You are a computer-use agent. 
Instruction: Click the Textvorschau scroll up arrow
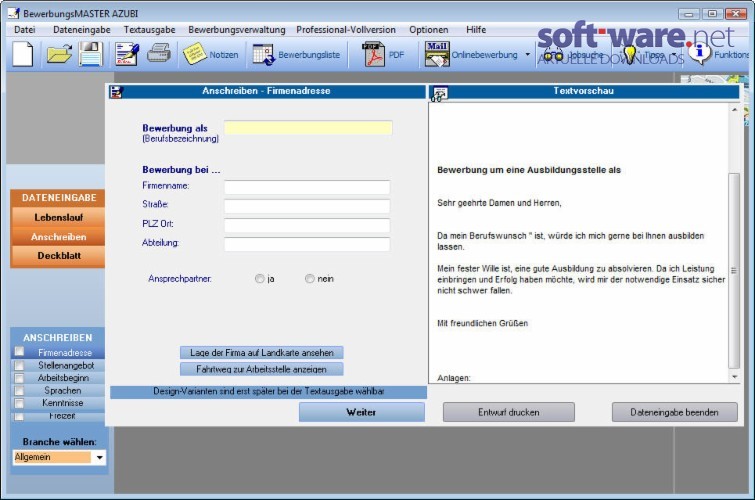734,110
